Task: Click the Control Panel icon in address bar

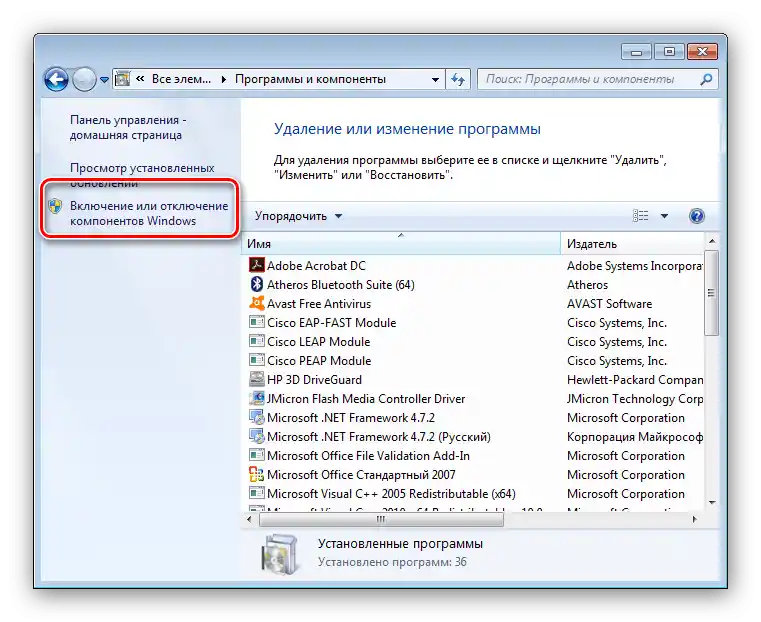Action: click(x=123, y=79)
